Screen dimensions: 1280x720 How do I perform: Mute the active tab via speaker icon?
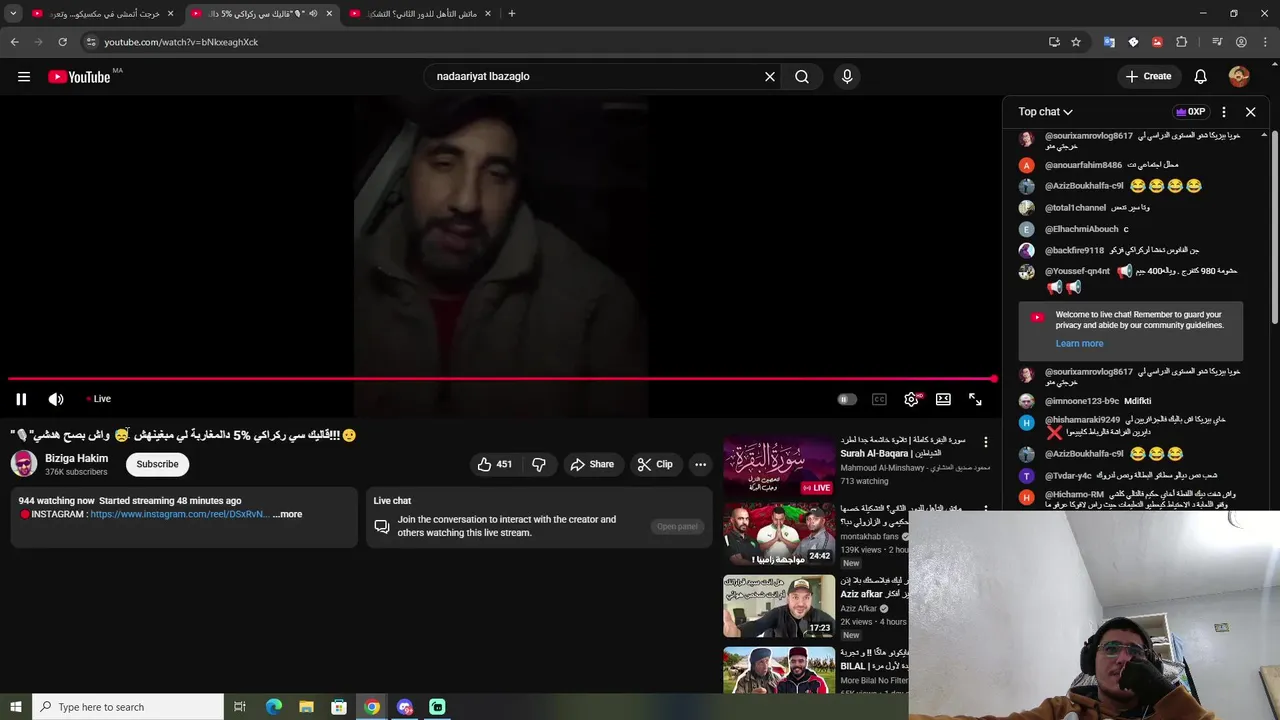pyautogui.click(x=313, y=14)
